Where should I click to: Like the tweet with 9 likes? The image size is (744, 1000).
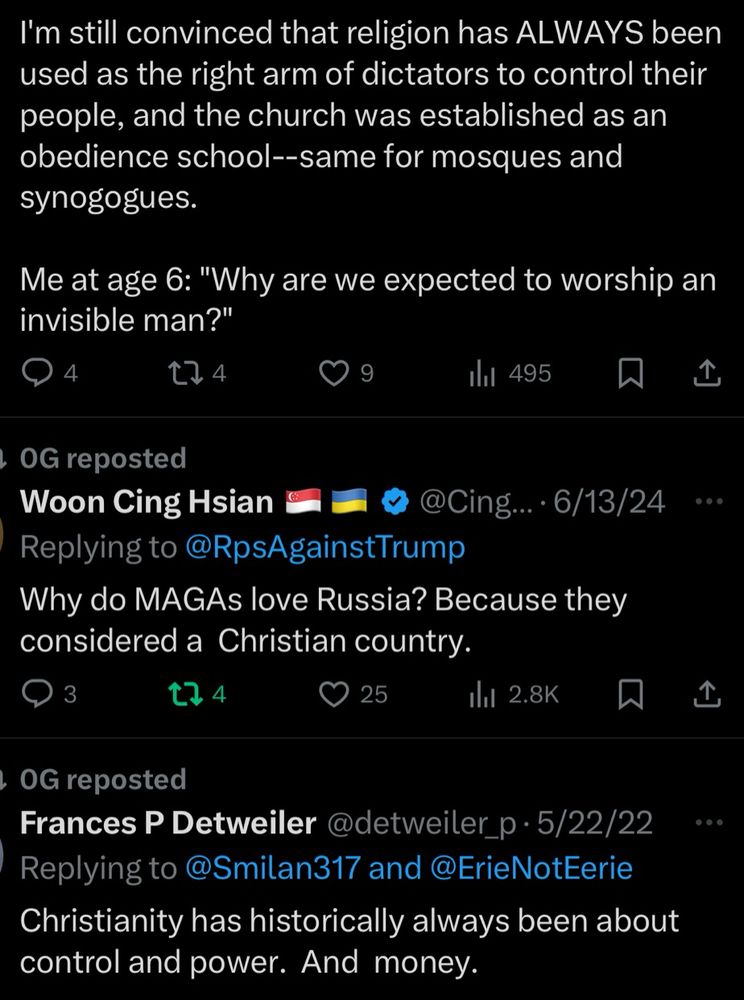[x=332, y=374]
